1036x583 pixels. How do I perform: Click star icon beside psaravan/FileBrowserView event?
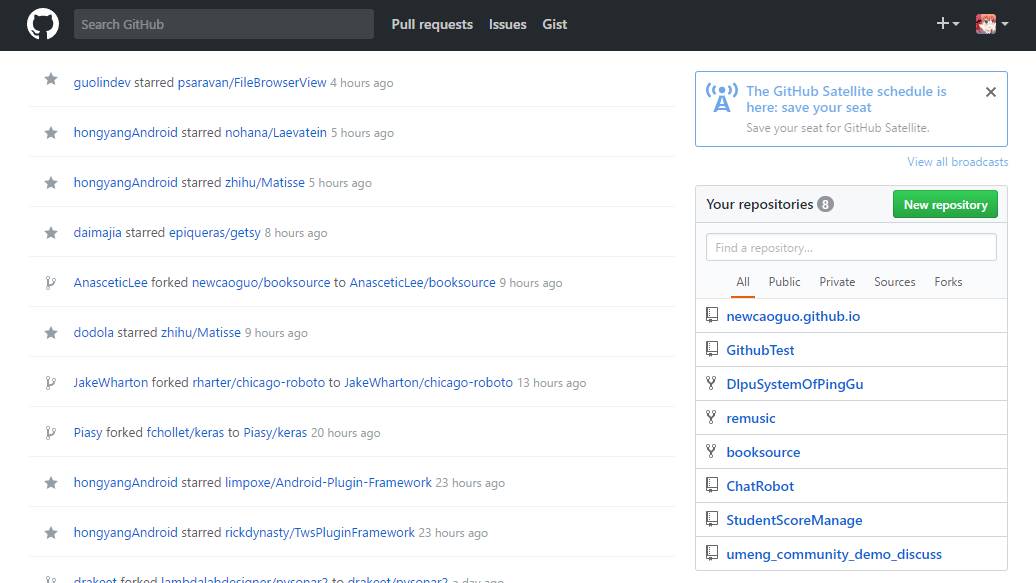(51, 79)
